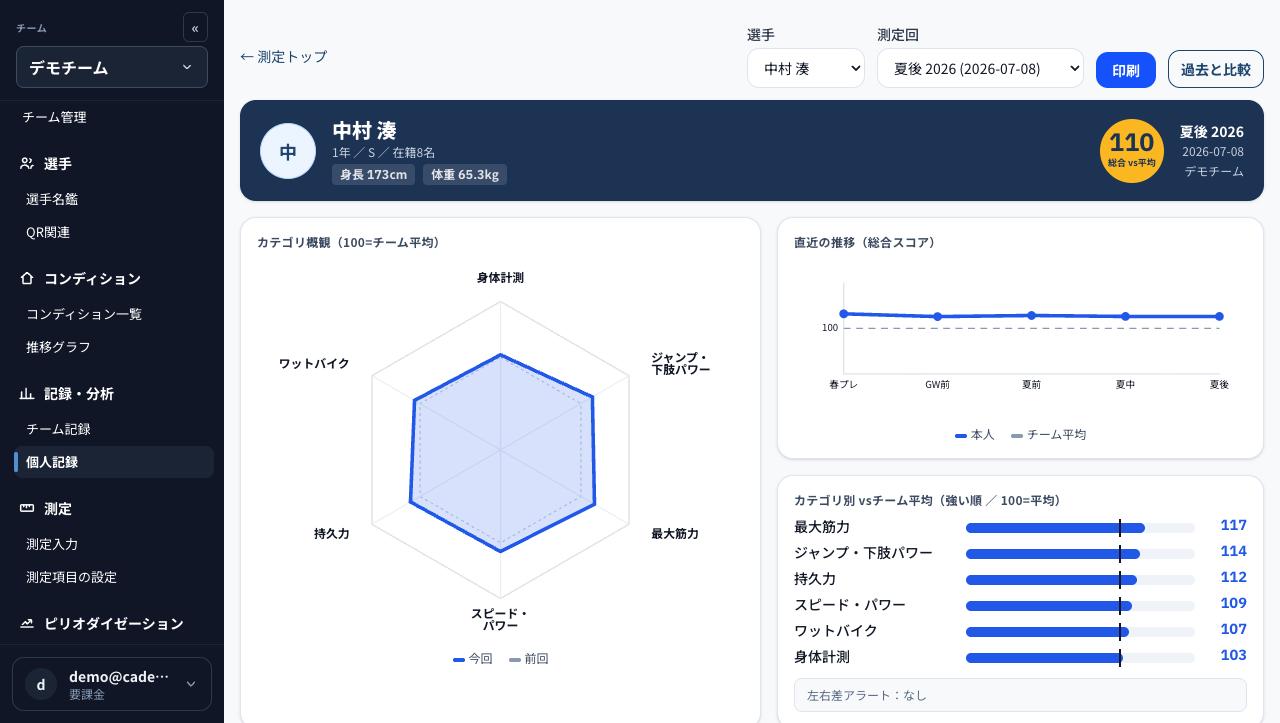Expand the demo@cade account menu

112,684
